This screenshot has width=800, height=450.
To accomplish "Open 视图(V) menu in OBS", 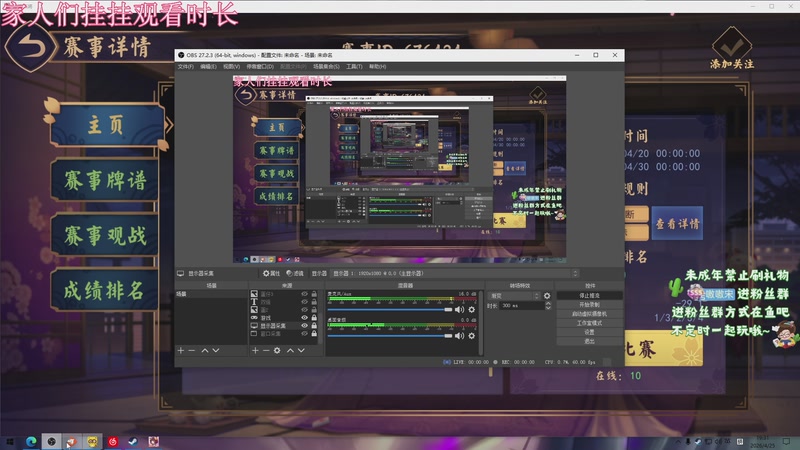I will tap(231, 67).
